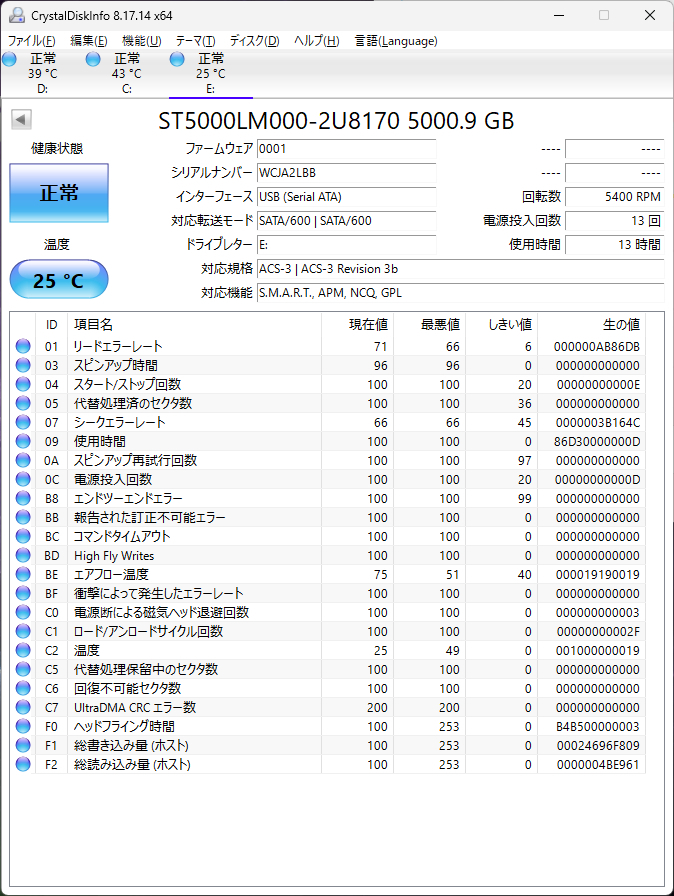Image resolution: width=674 pixels, height=896 pixels.
Task: Open the 機能(U) menu
Action: (141, 41)
